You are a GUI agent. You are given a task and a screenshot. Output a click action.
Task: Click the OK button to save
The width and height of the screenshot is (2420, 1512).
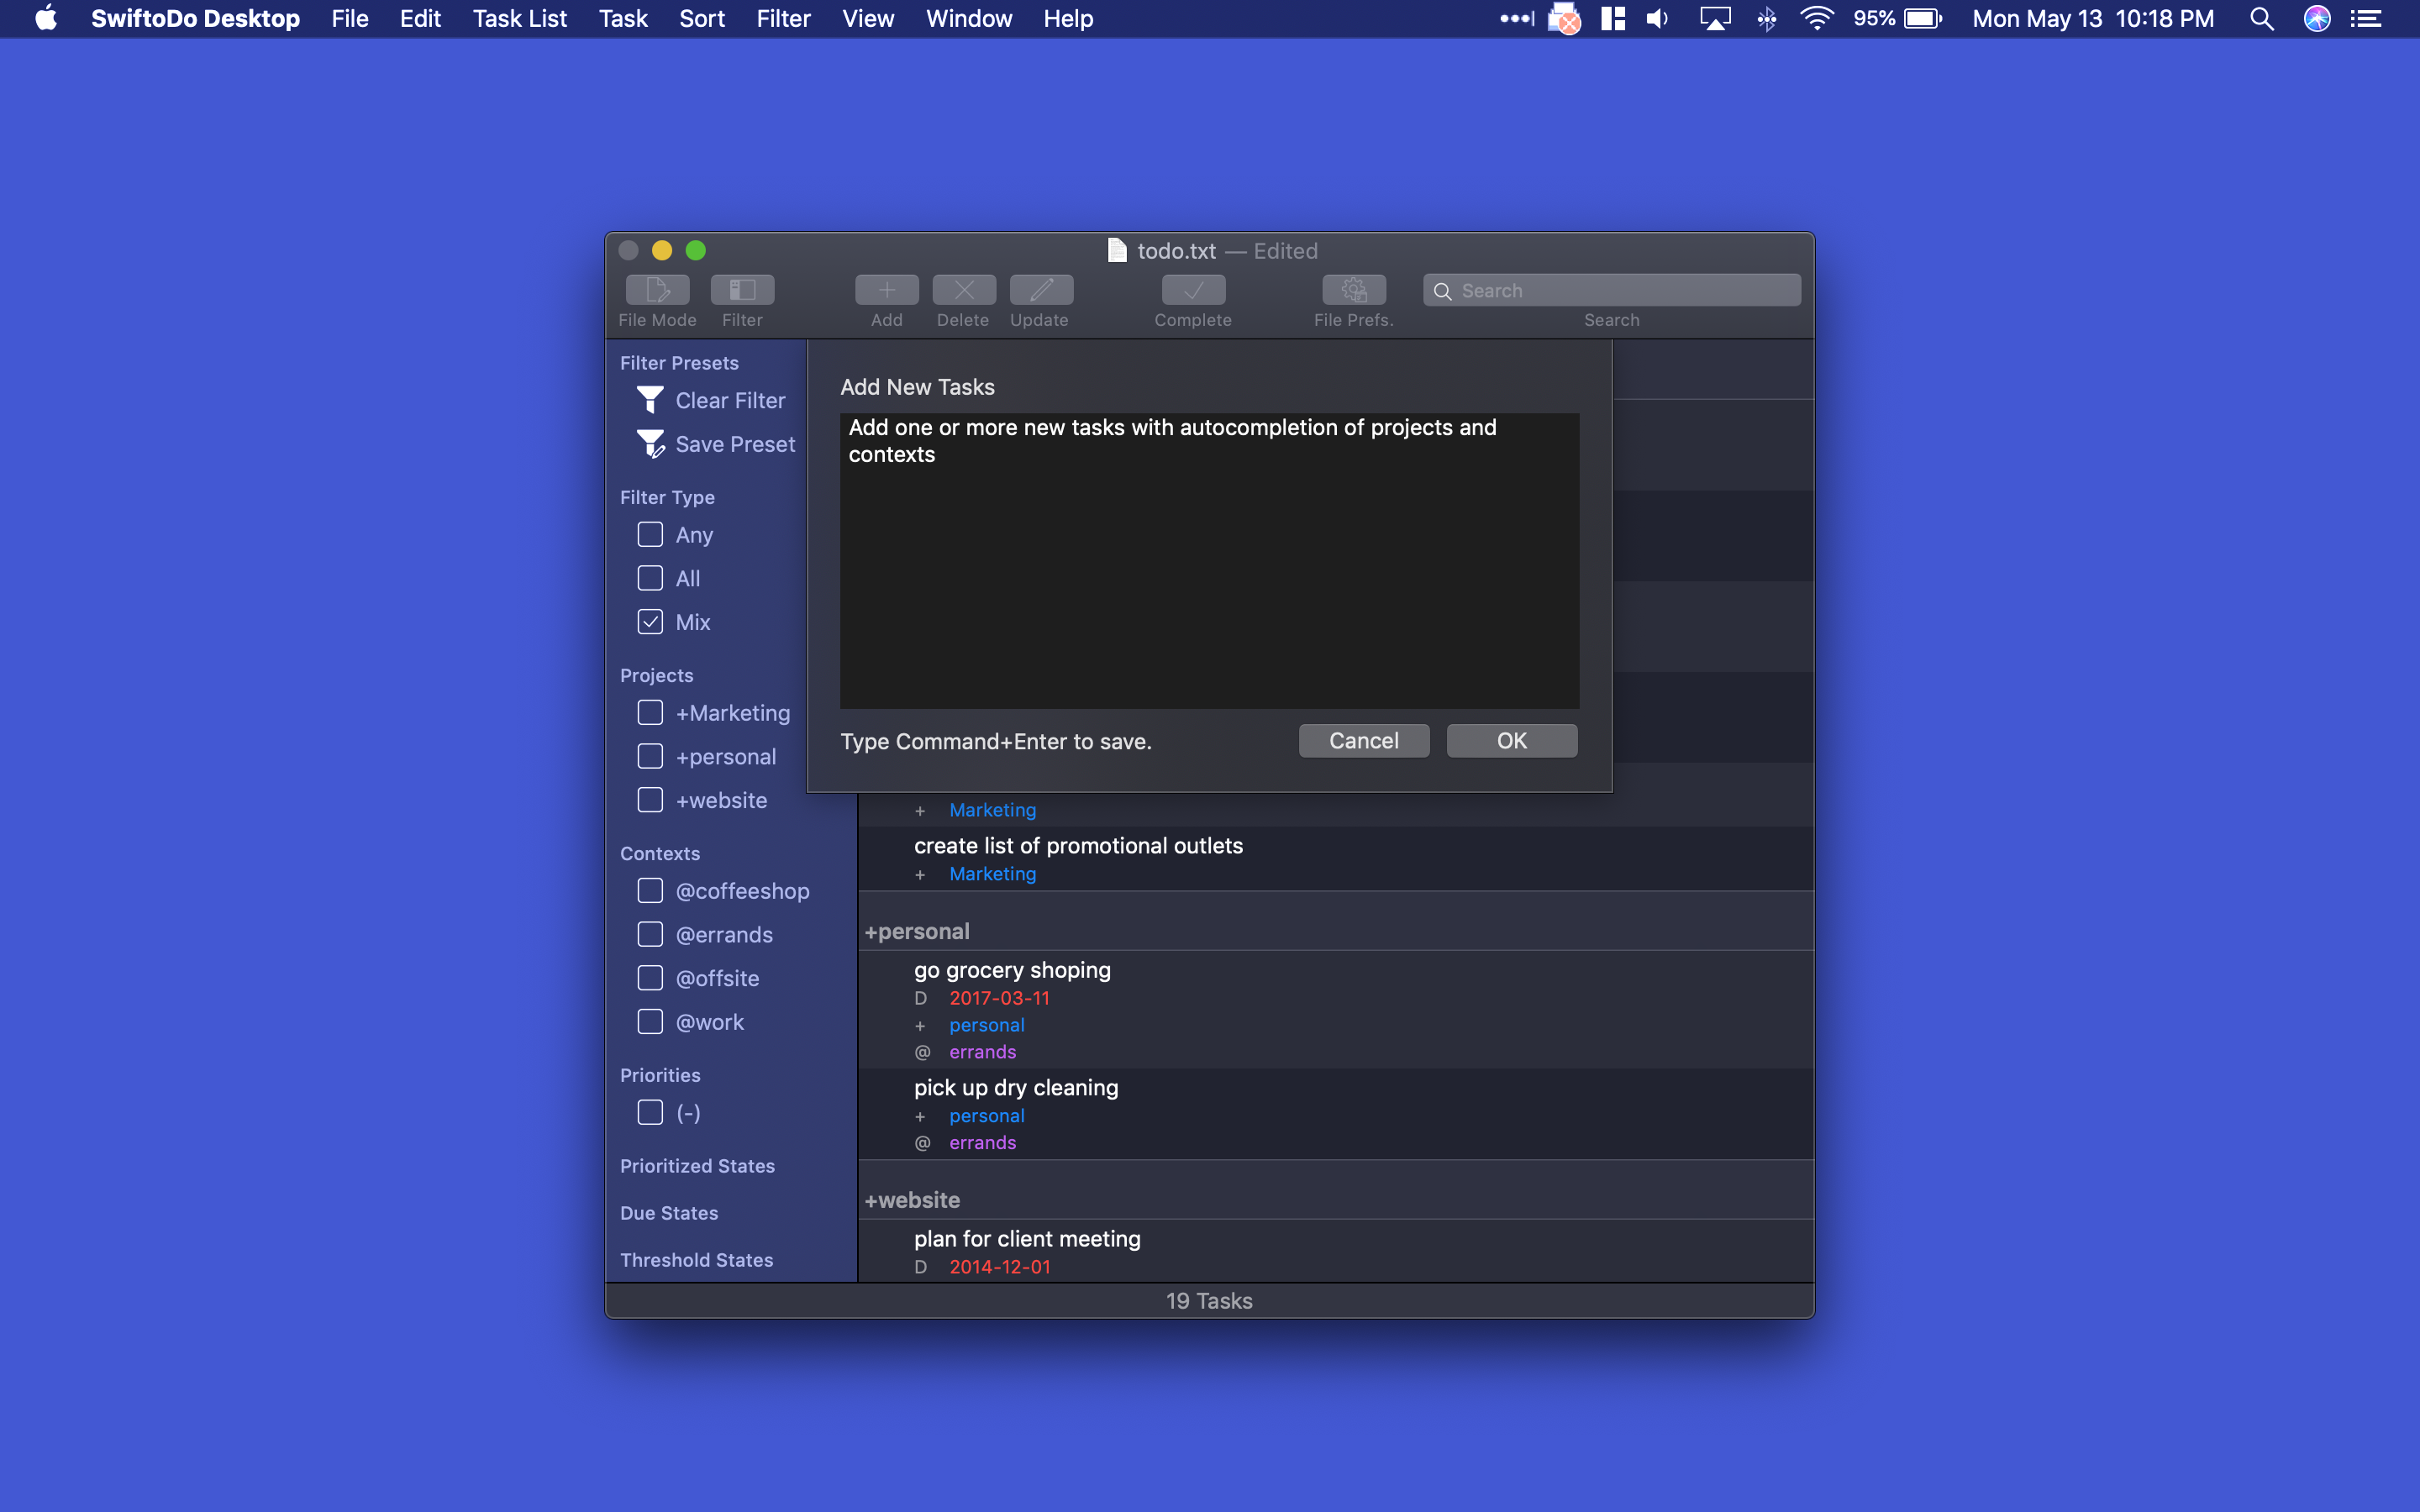(1511, 740)
